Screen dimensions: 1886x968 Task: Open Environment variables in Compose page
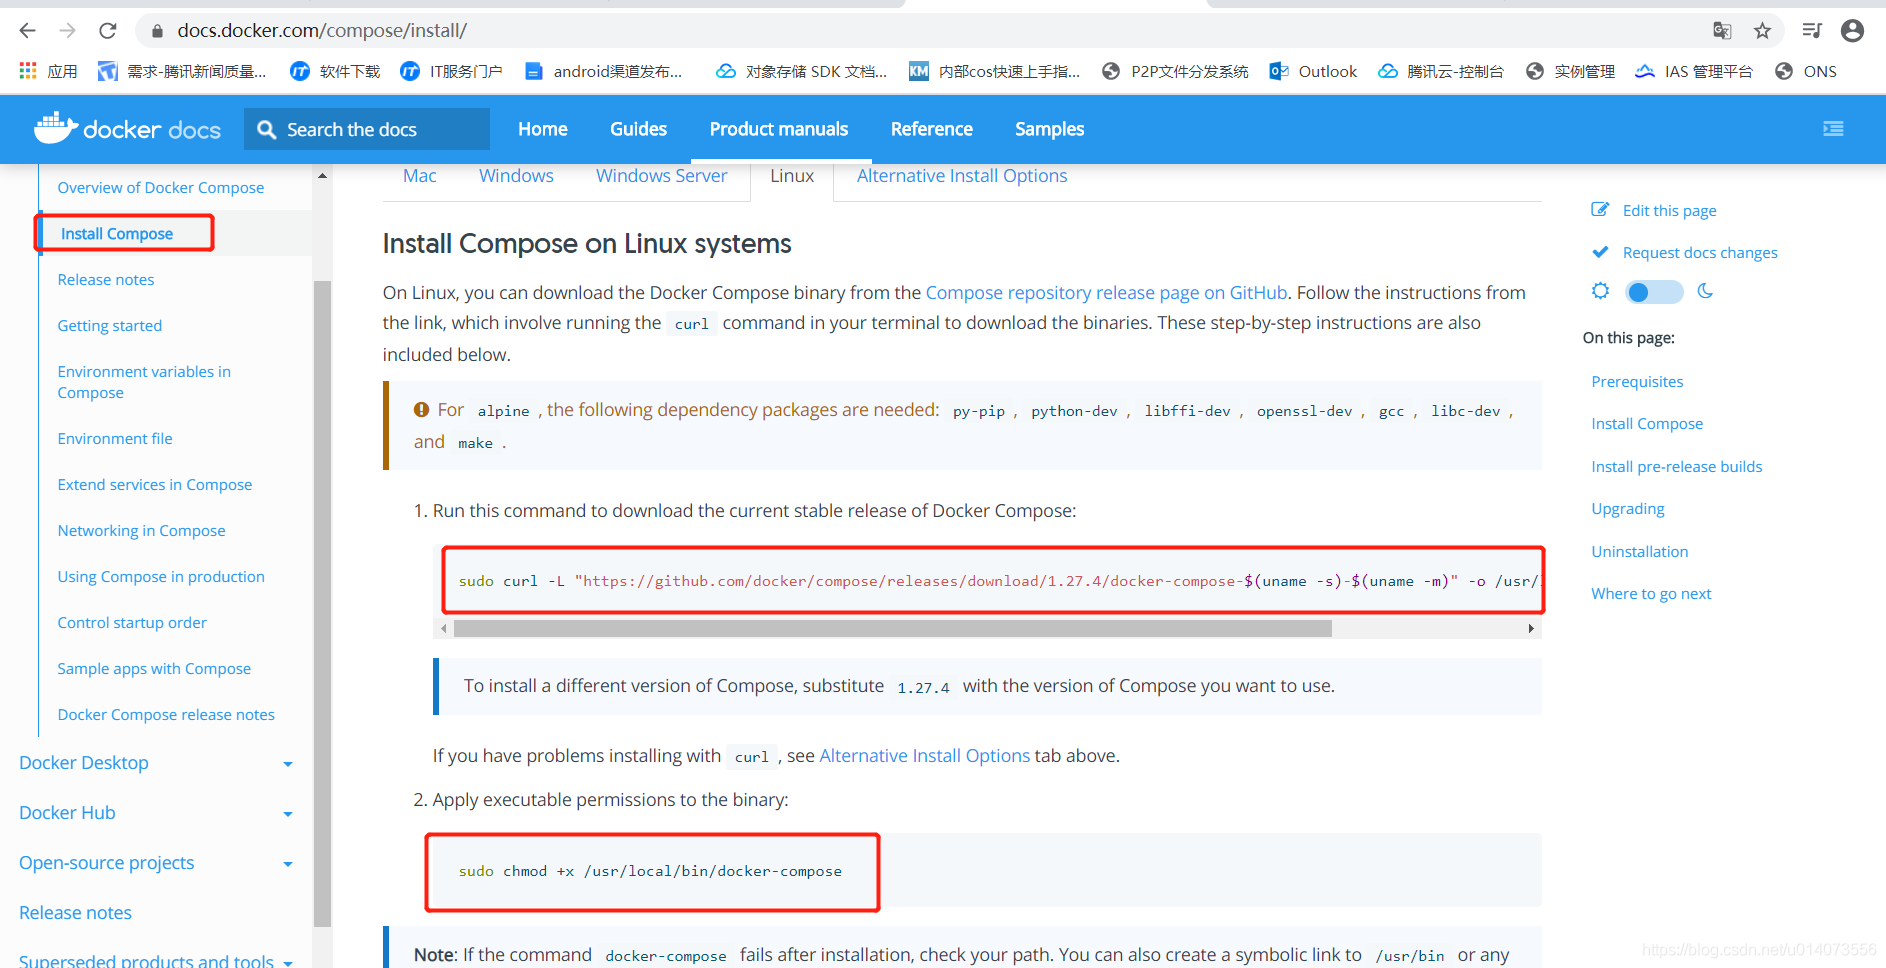[144, 382]
